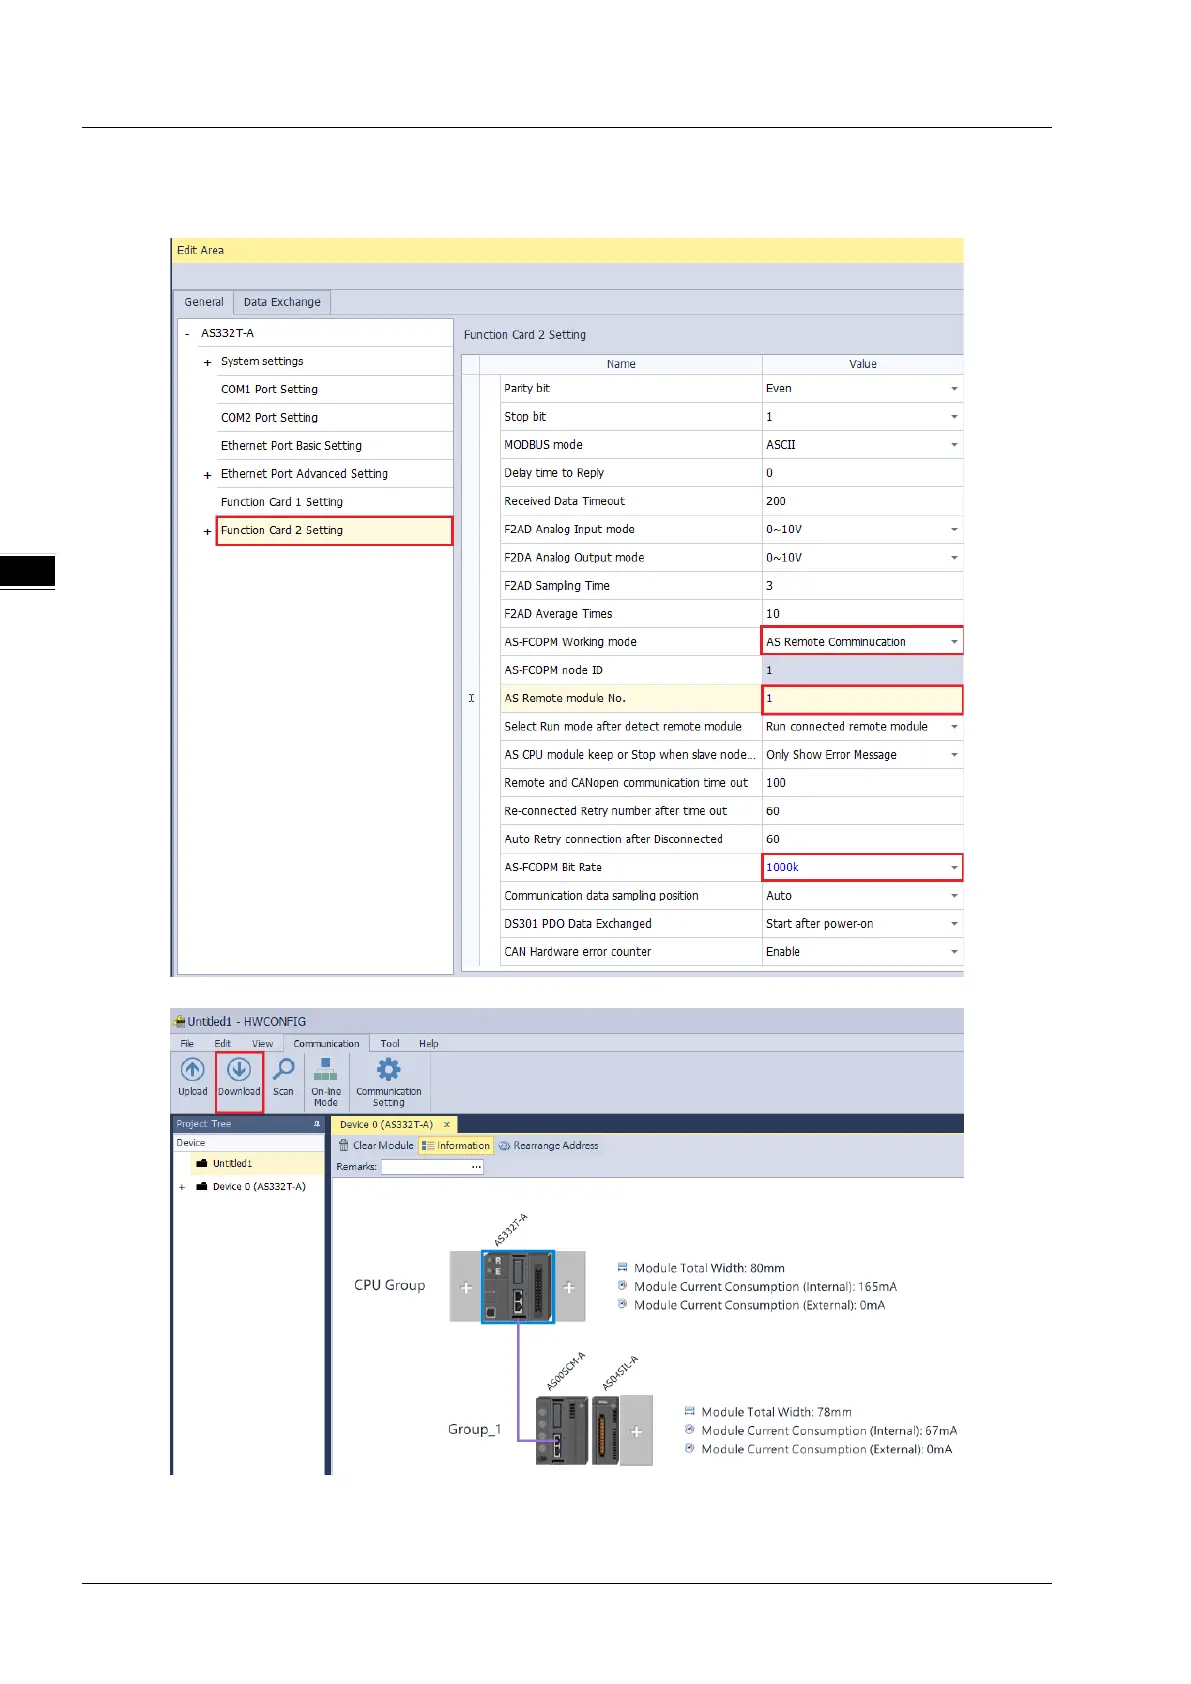Screen dimensions: 1191x1684
Task: Click the Upload toolbar icon
Action: click(193, 1071)
